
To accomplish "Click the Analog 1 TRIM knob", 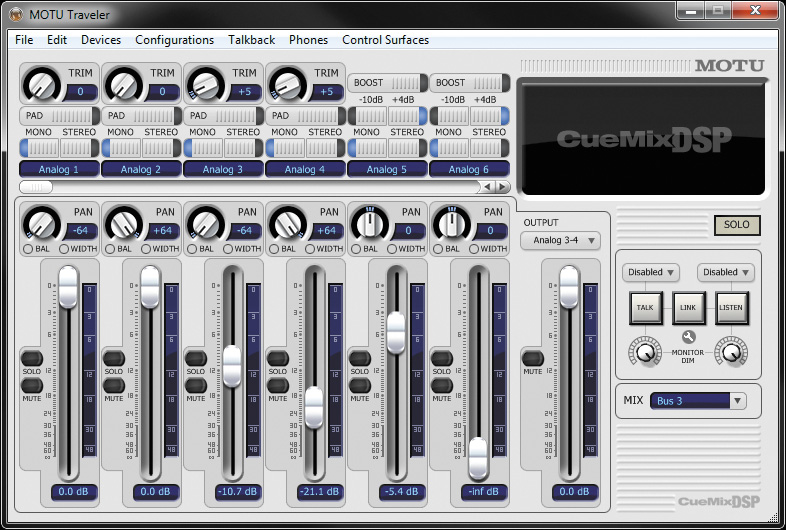I will pyautogui.click(x=42, y=84).
